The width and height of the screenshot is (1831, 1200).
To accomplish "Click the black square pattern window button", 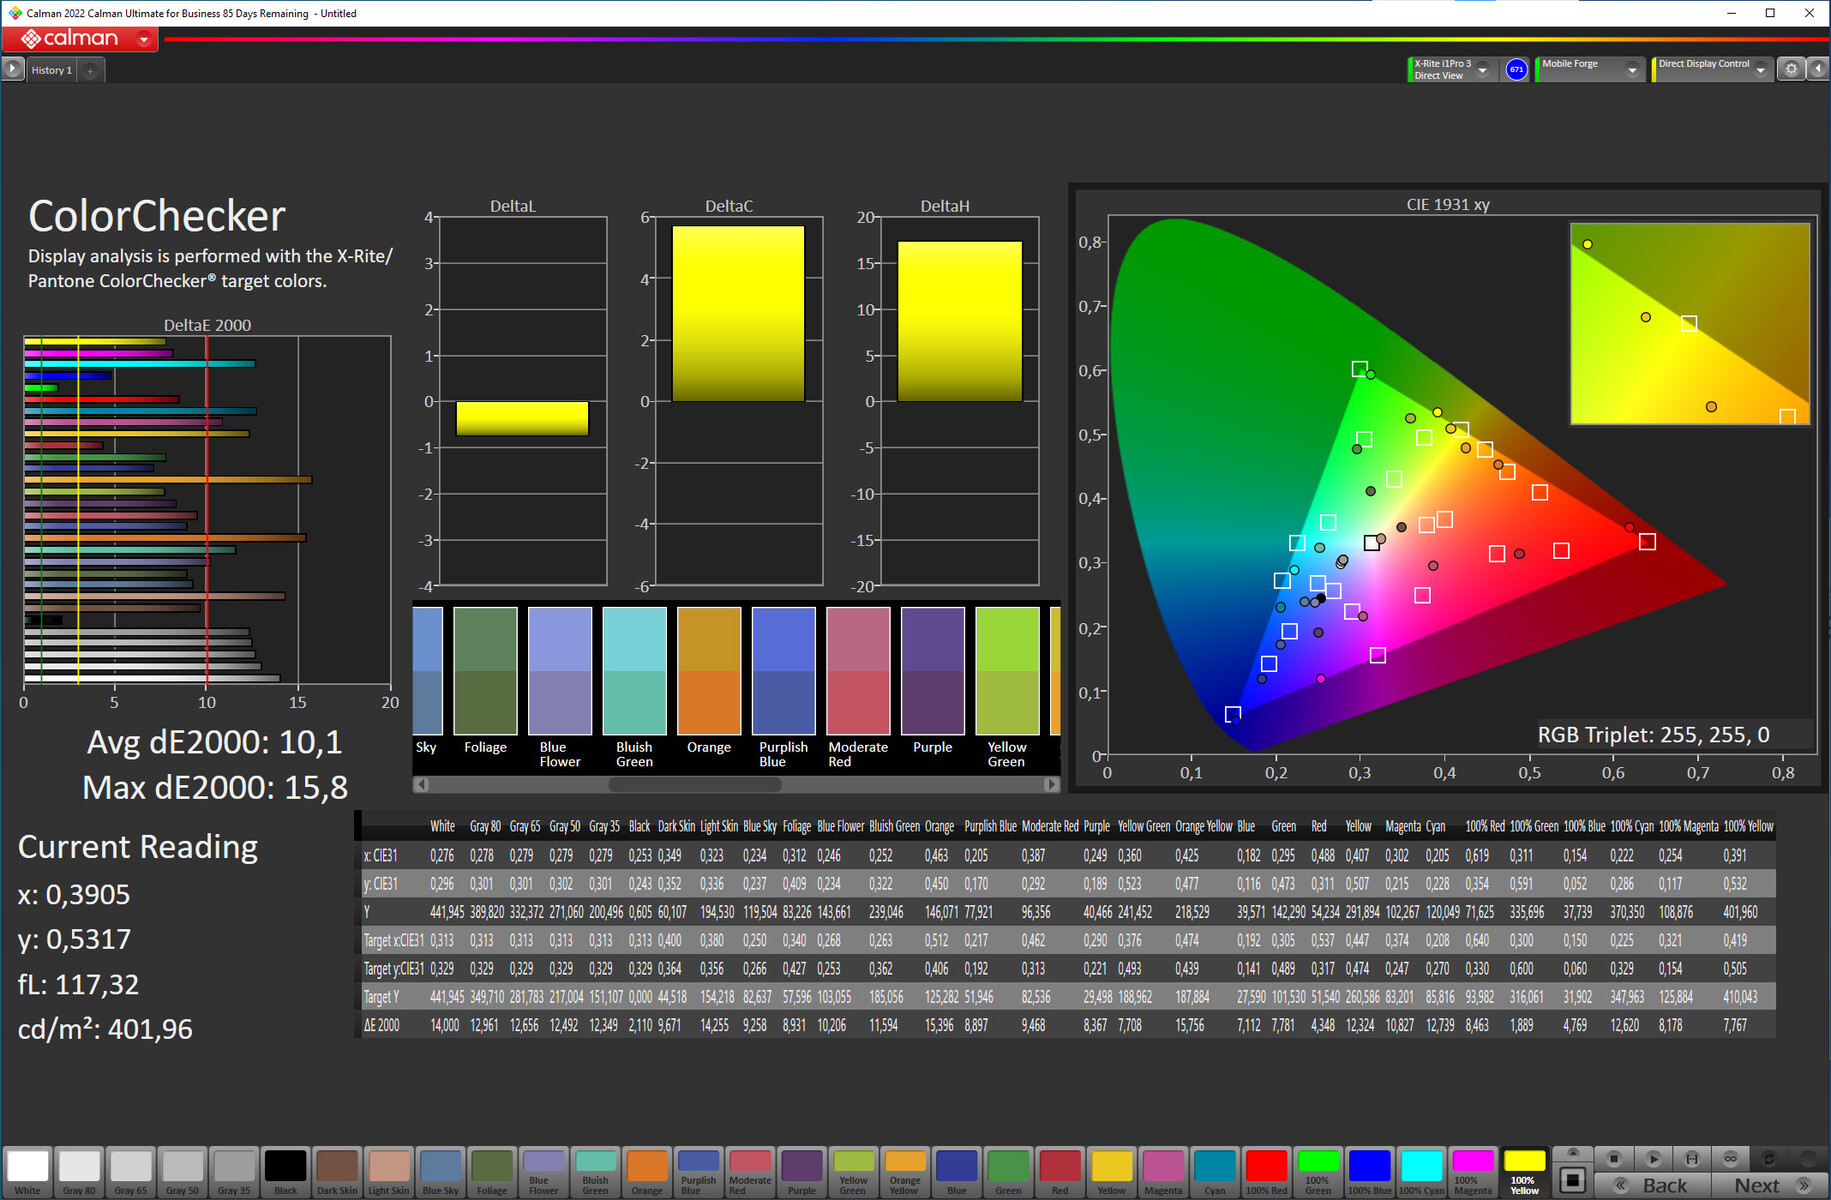I will coord(1572,1180).
